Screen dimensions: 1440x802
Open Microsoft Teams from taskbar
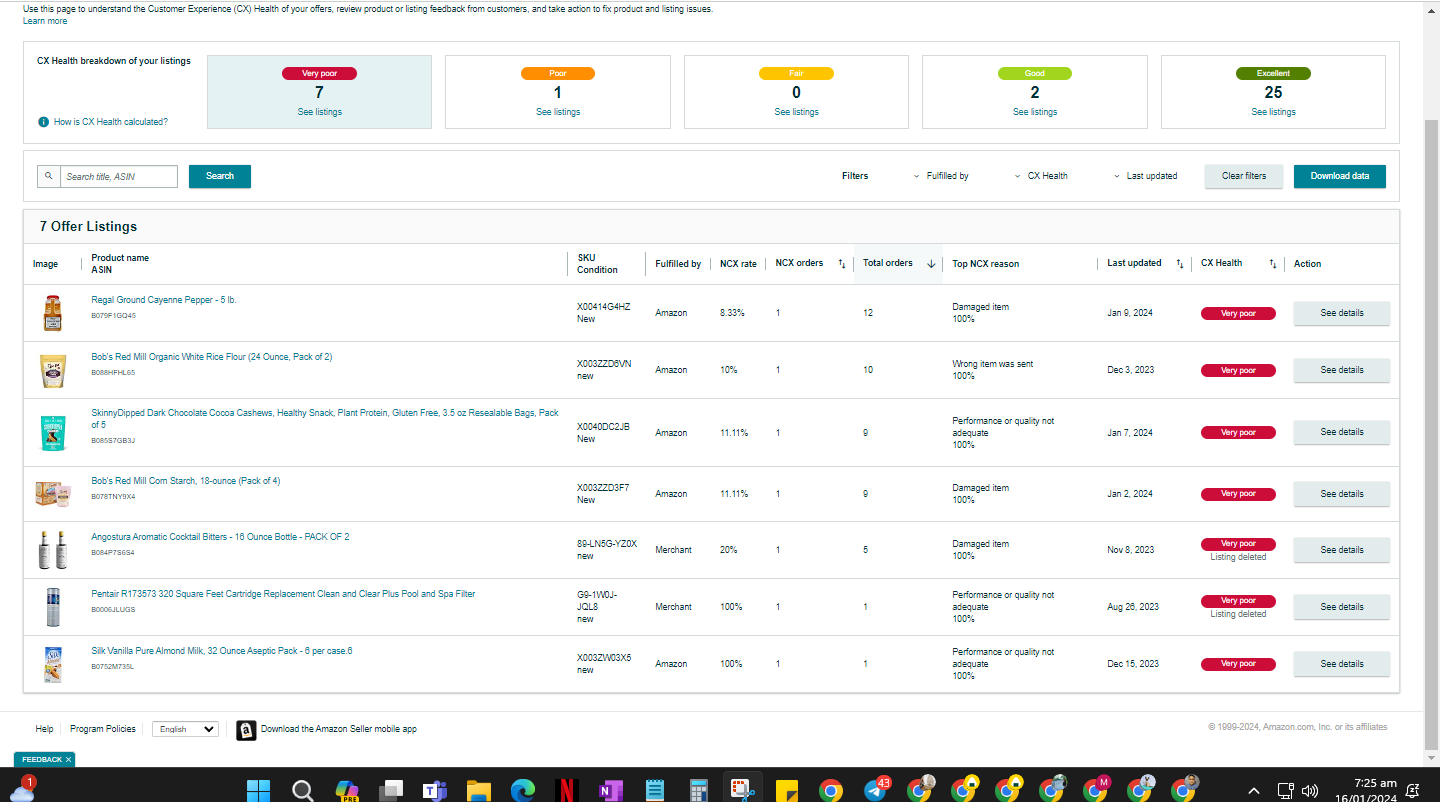pos(435,791)
